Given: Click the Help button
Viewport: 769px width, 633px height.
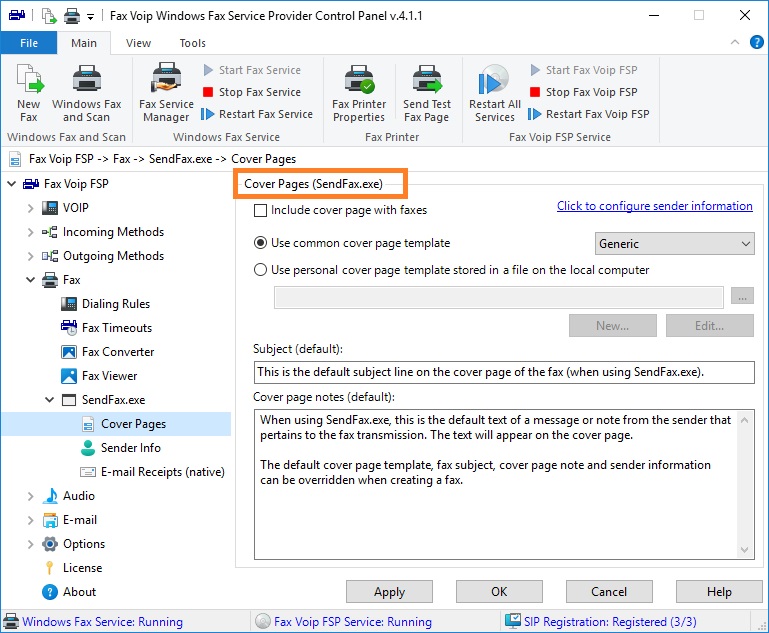Looking at the screenshot, I should pos(719,592).
